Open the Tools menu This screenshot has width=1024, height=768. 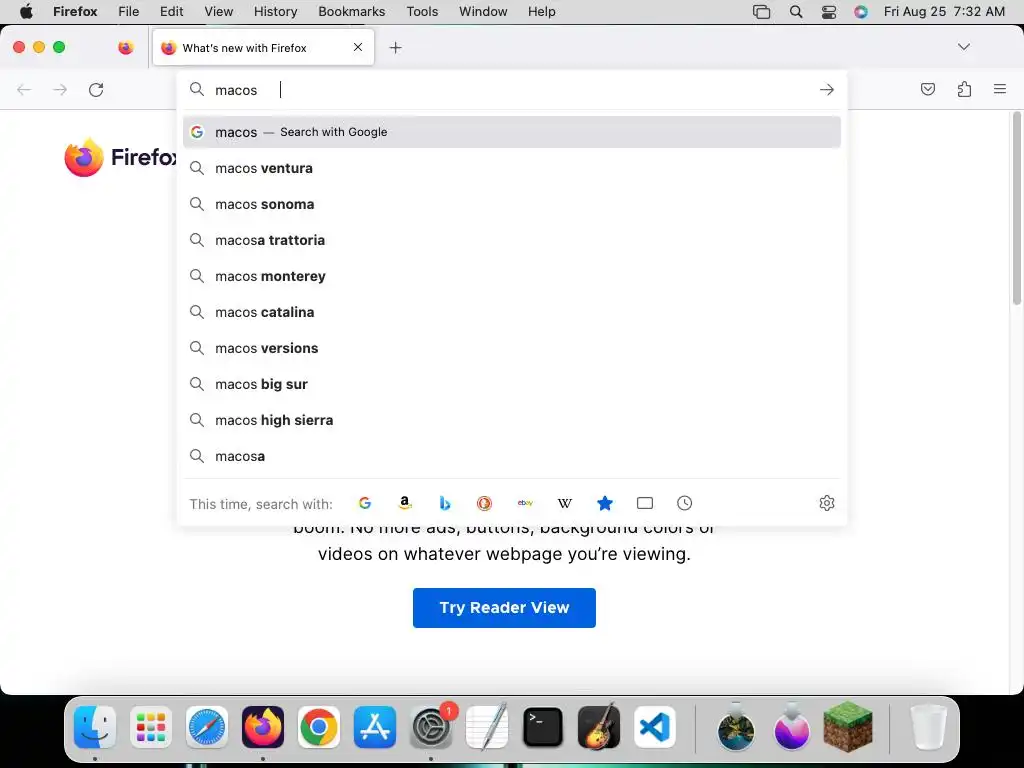pos(422,12)
